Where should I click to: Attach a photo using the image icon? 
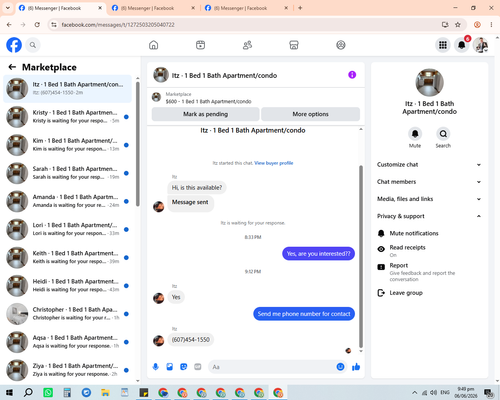pos(170,367)
